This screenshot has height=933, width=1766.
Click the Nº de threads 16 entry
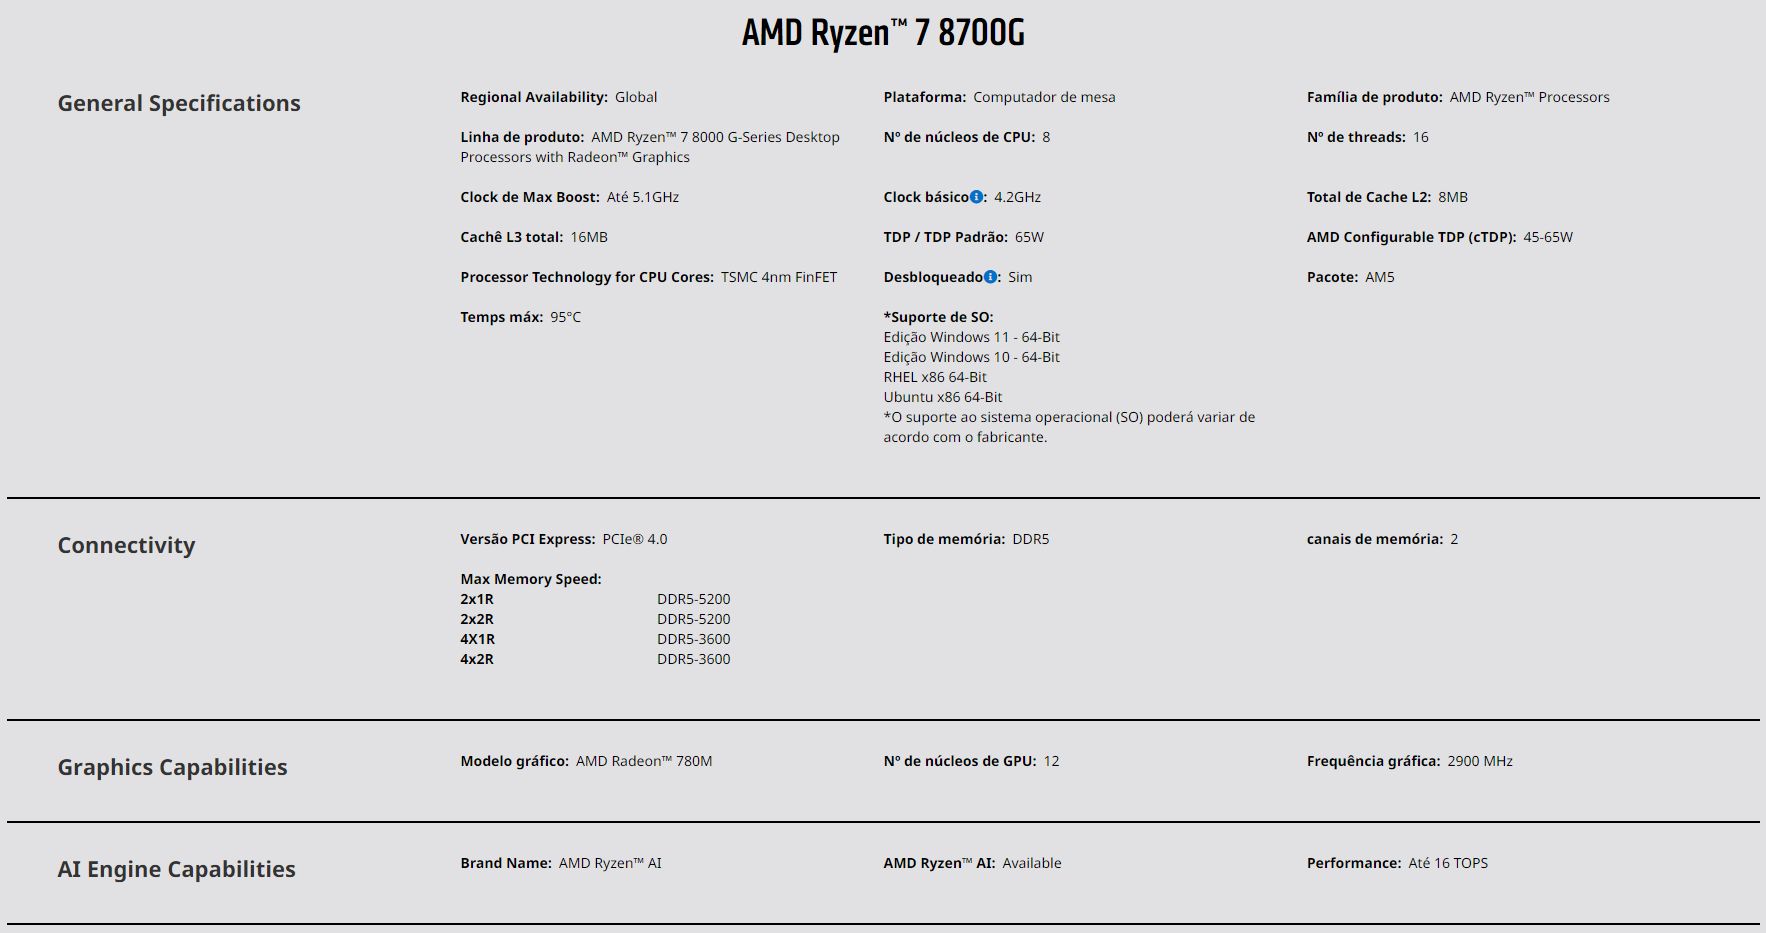pyautogui.click(x=1367, y=137)
